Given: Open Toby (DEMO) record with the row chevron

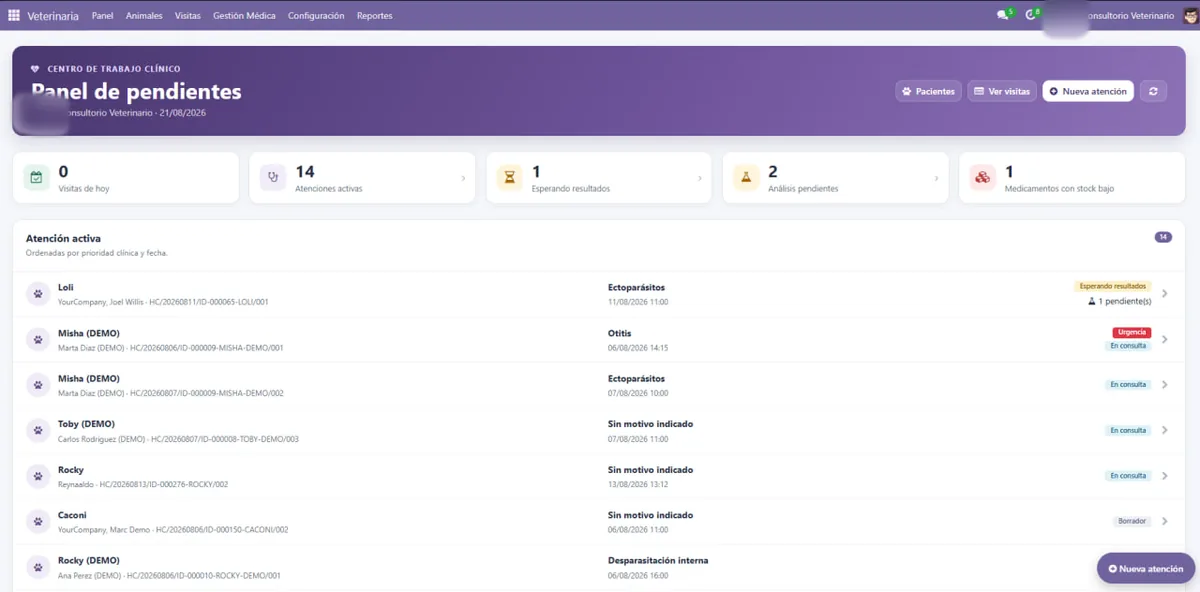Looking at the screenshot, I should point(1165,431).
